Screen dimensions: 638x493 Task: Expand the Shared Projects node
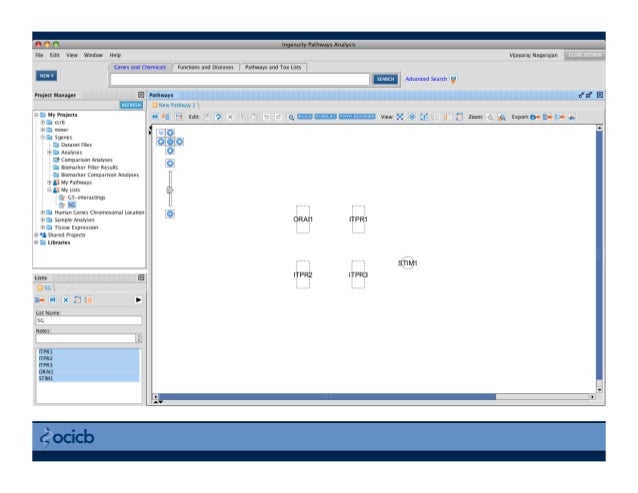click(36, 235)
